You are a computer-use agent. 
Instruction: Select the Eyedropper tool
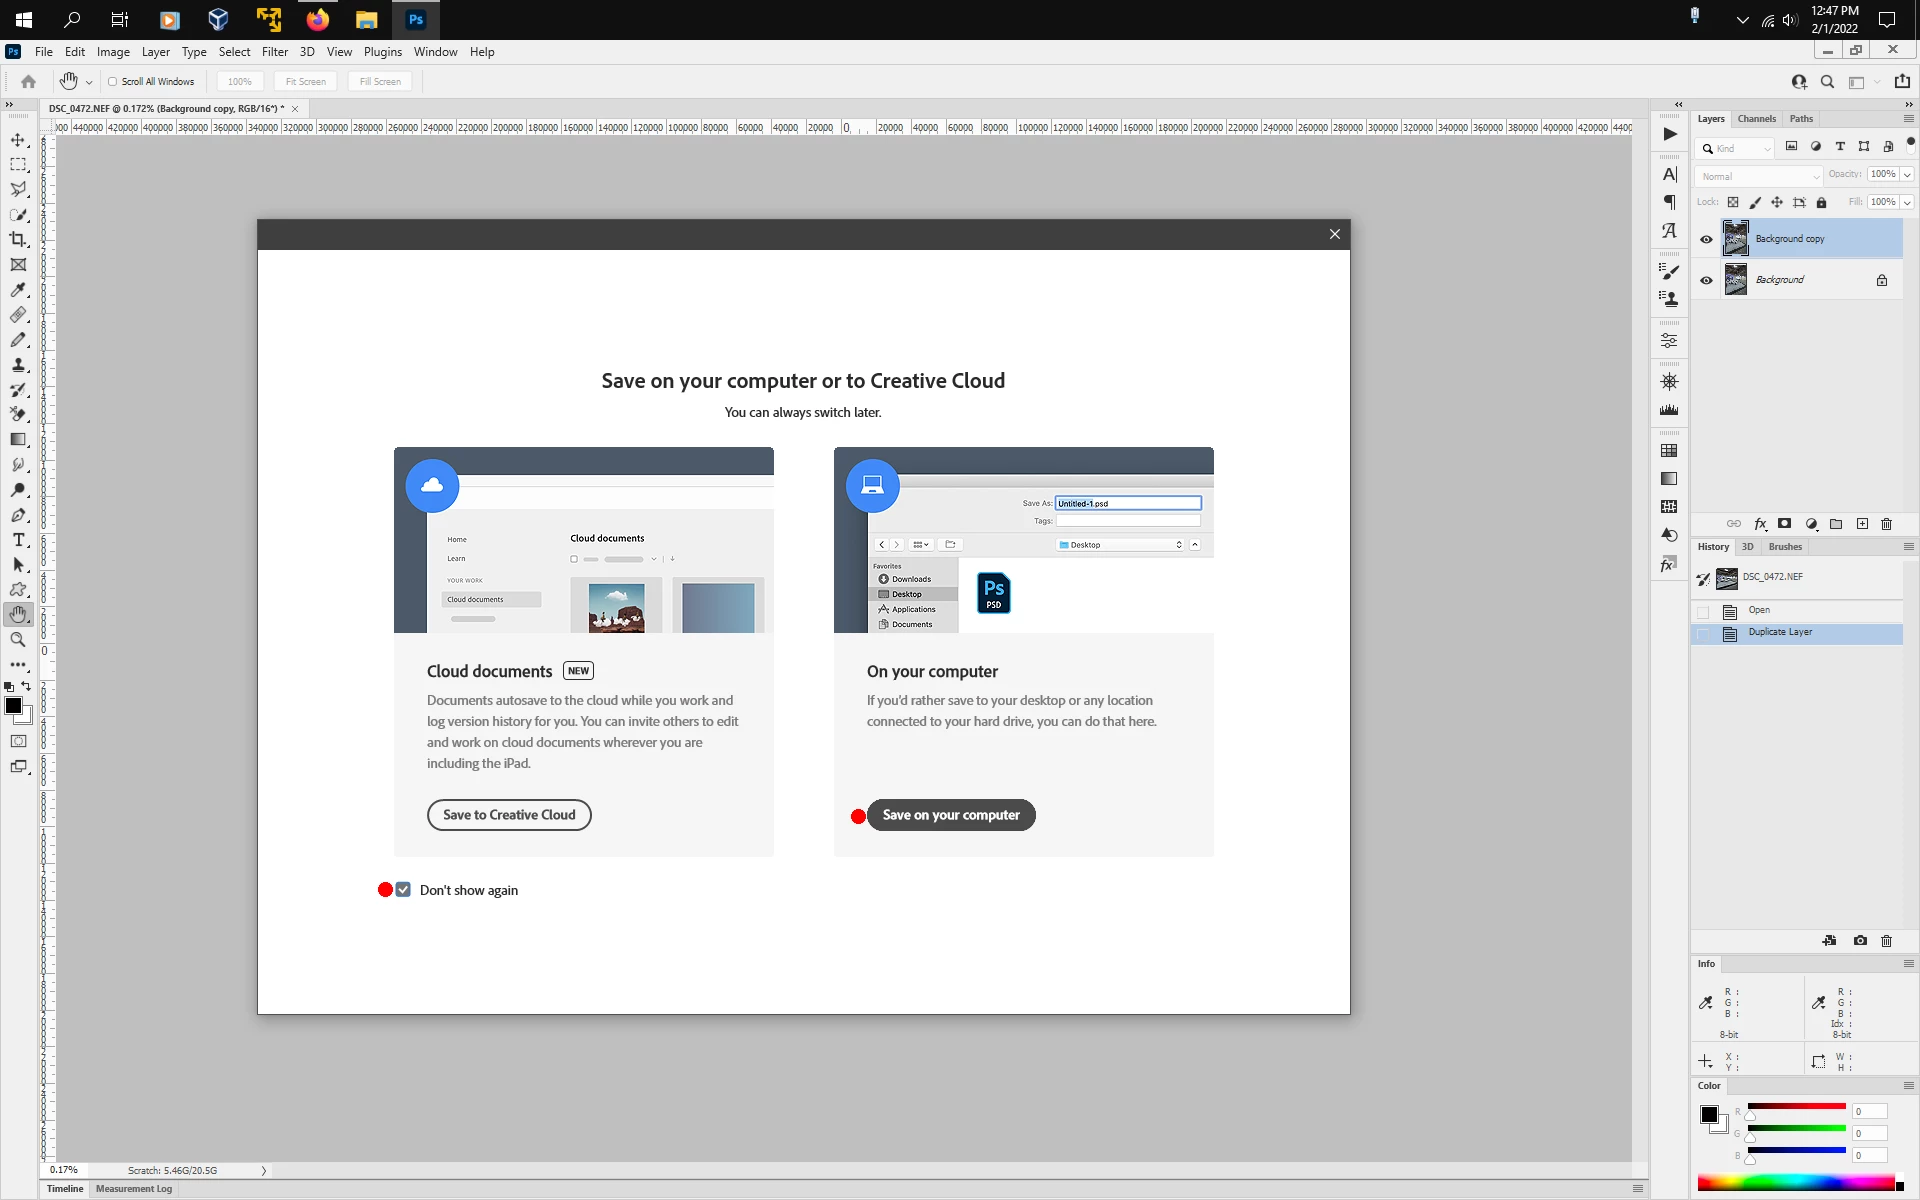[18, 290]
